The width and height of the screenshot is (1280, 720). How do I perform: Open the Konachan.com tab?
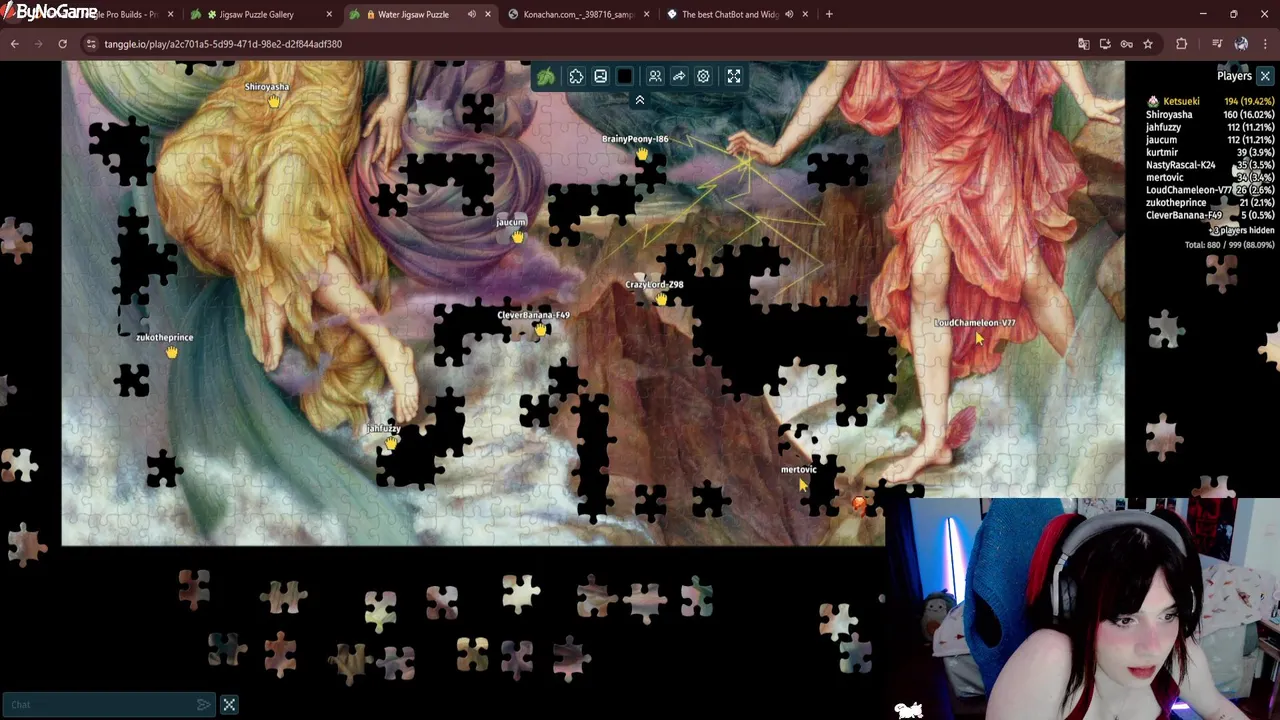[578, 14]
